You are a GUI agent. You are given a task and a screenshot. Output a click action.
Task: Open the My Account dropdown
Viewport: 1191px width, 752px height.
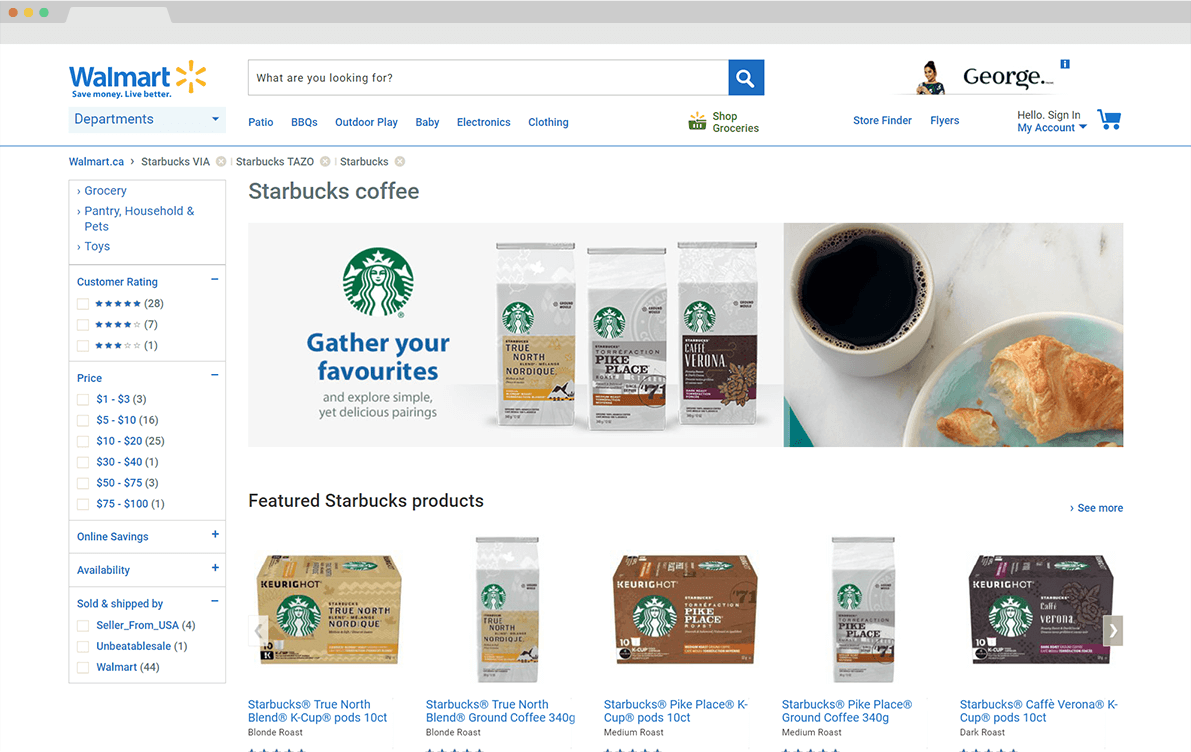click(x=1051, y=128)
